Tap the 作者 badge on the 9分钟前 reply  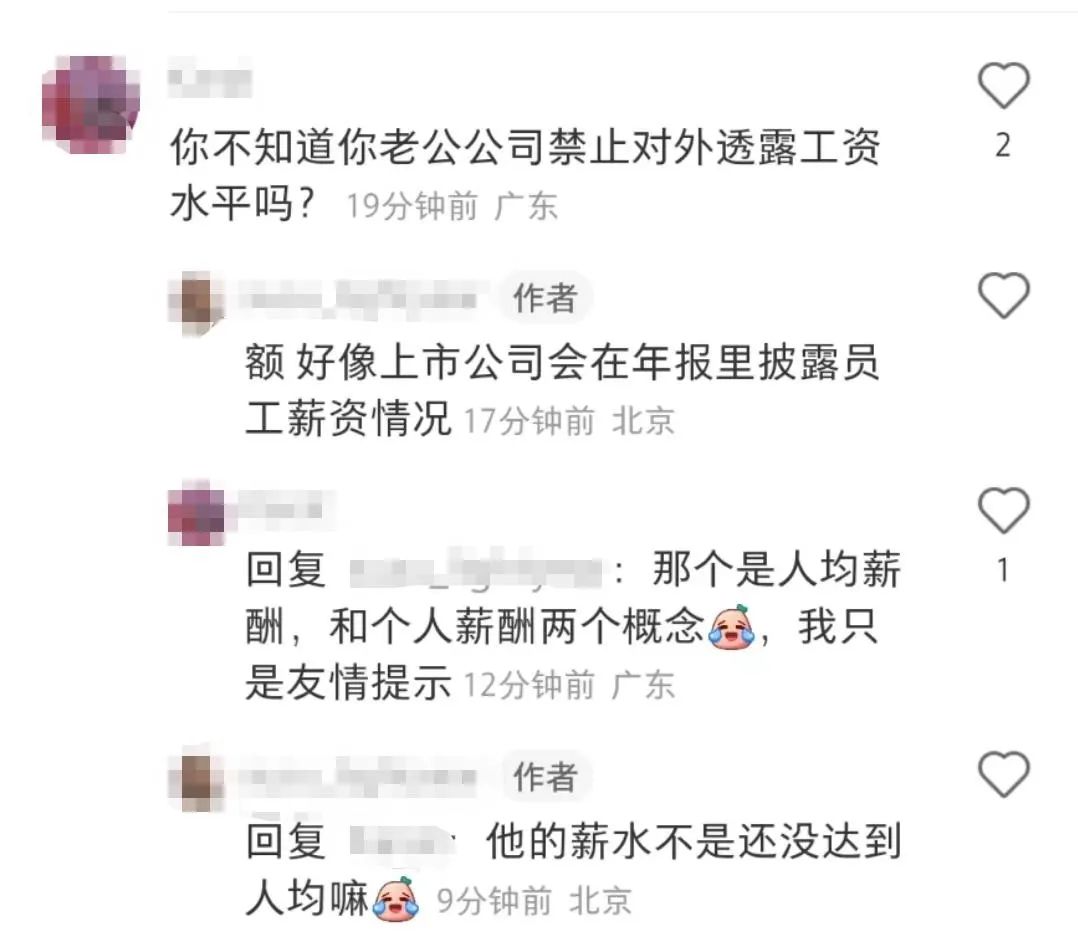pos(545,777)
